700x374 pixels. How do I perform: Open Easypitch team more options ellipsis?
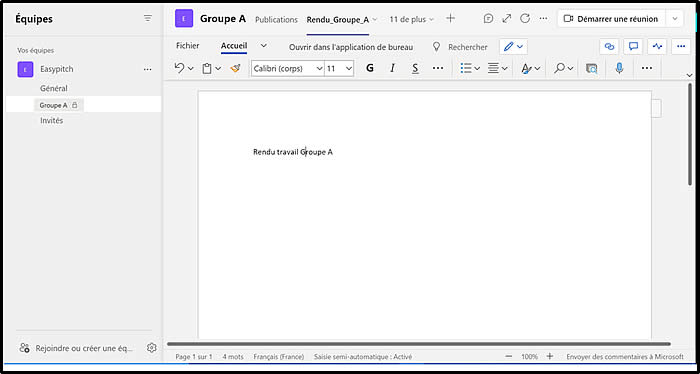pyautogui.click(x=147, y=69)
